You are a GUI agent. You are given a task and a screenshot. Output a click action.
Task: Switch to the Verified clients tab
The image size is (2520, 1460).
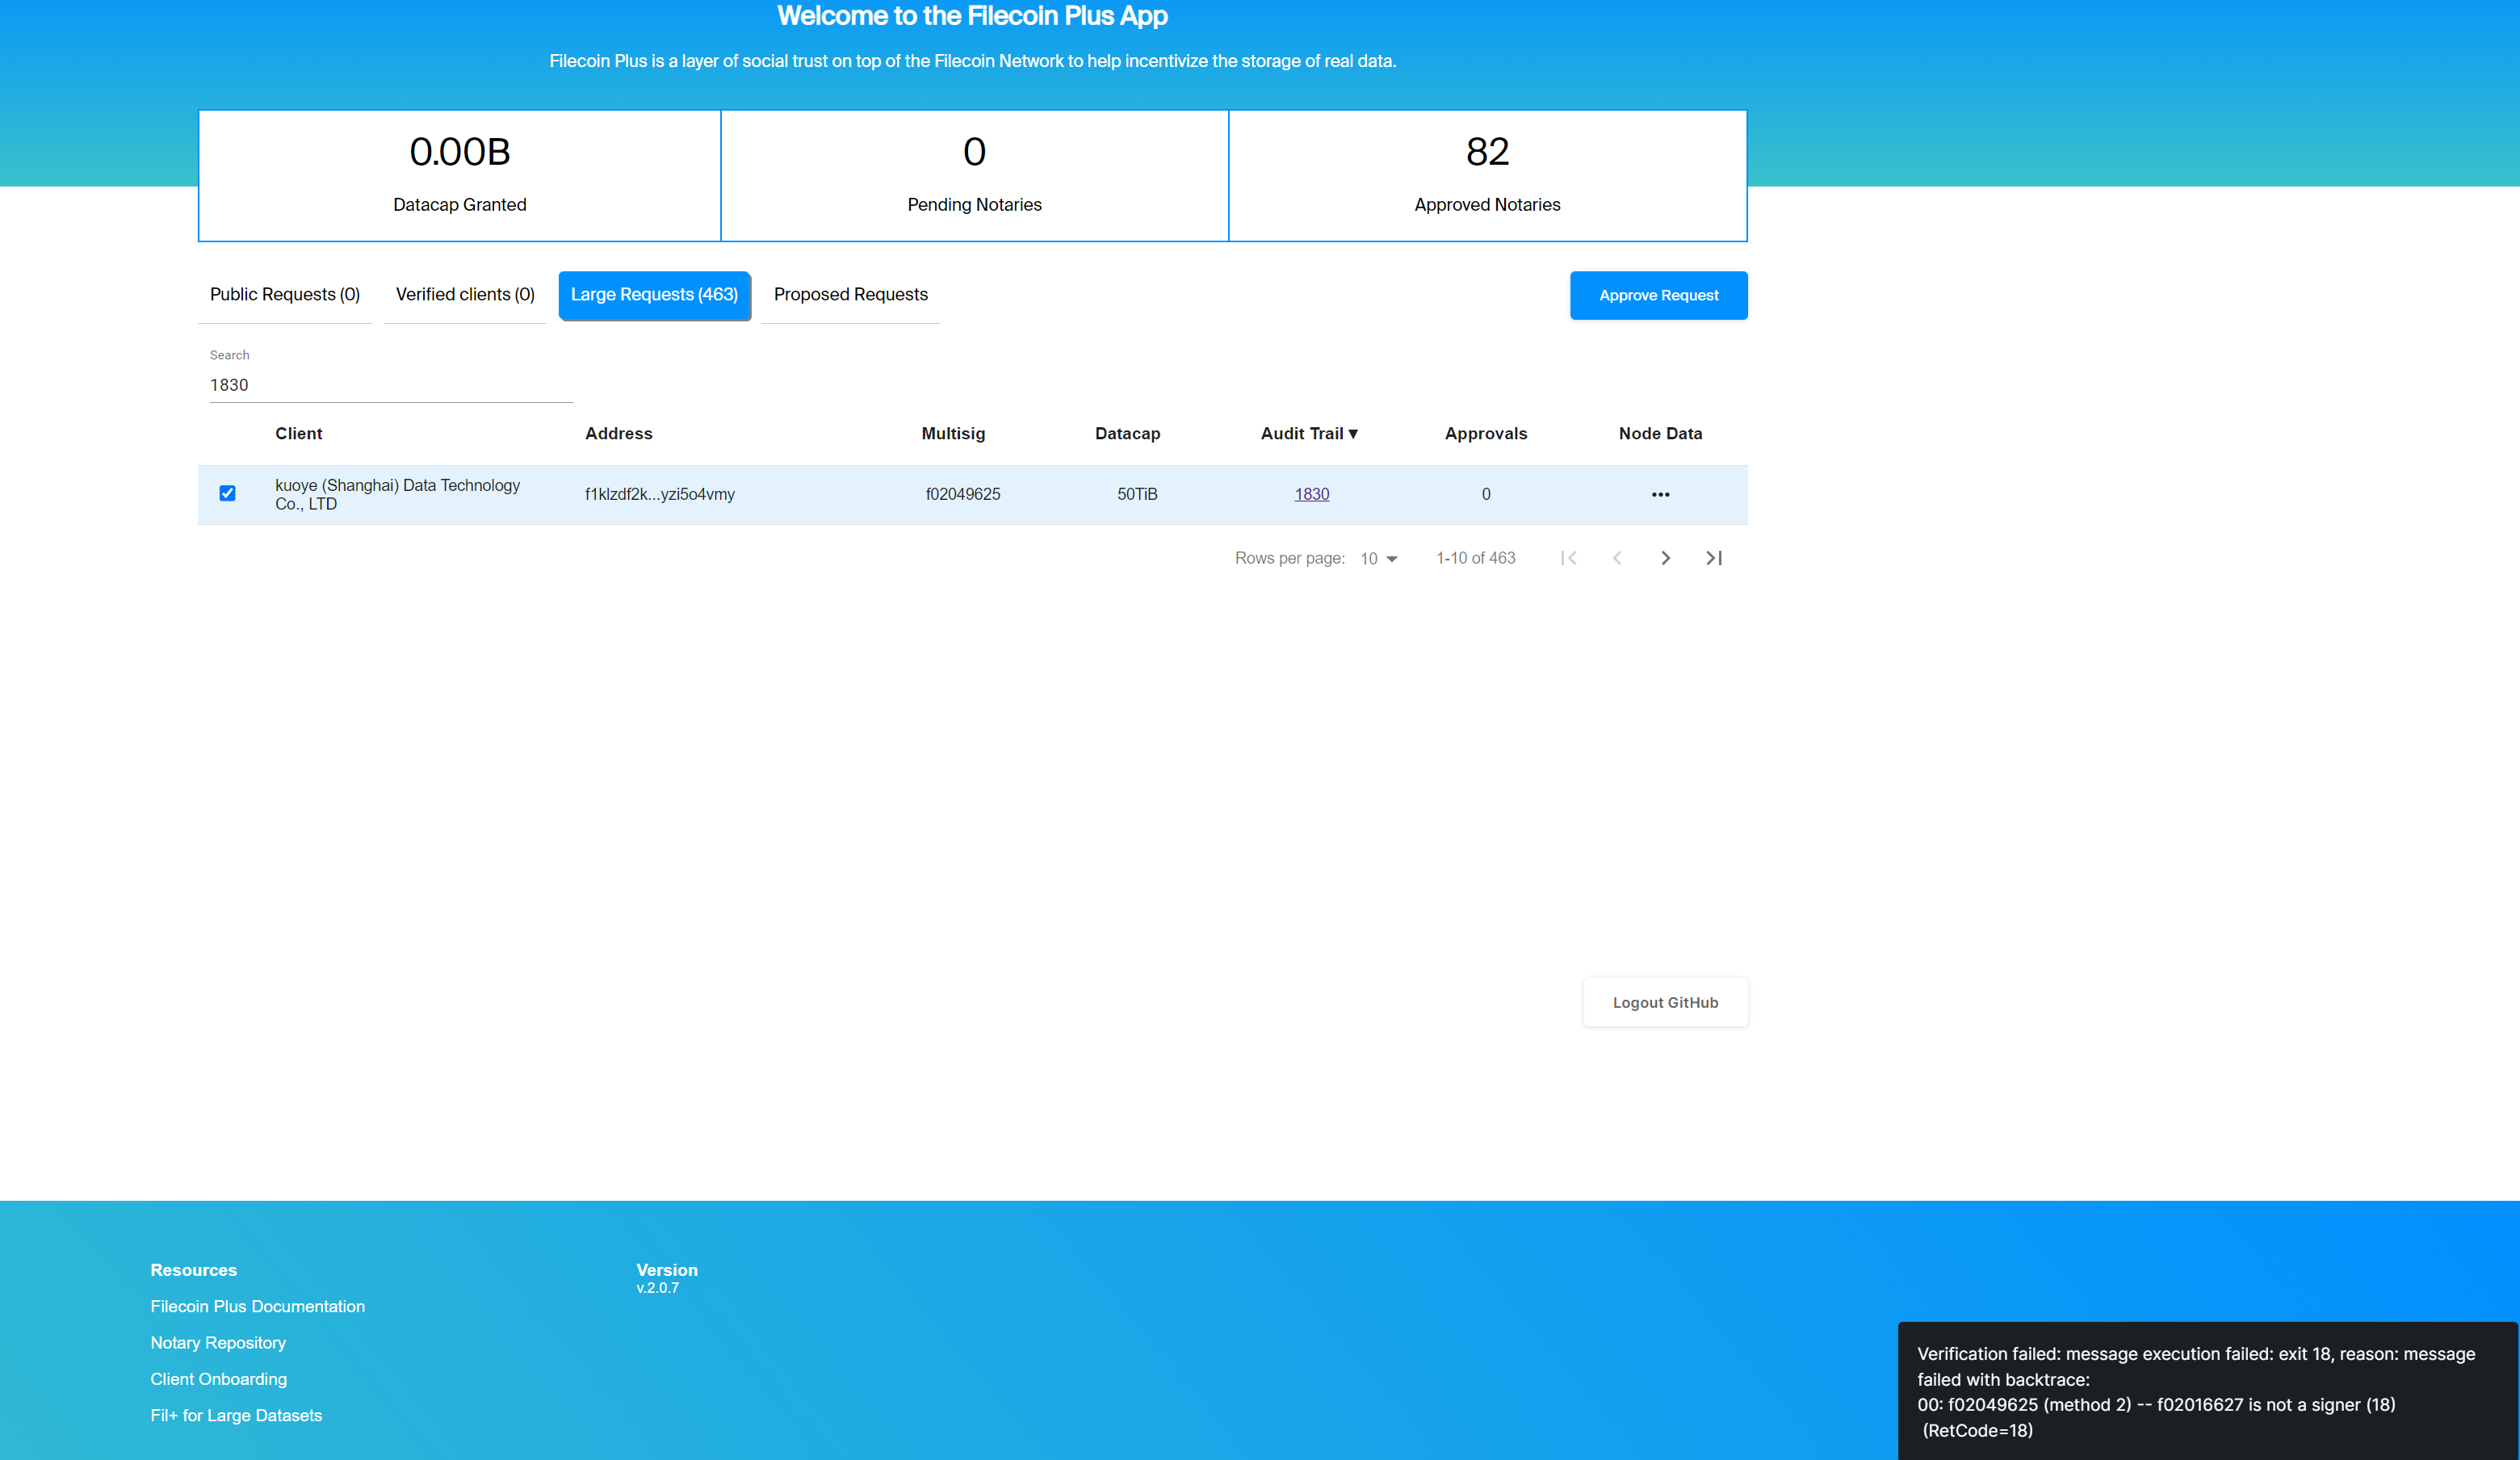[x=465, y=294]
